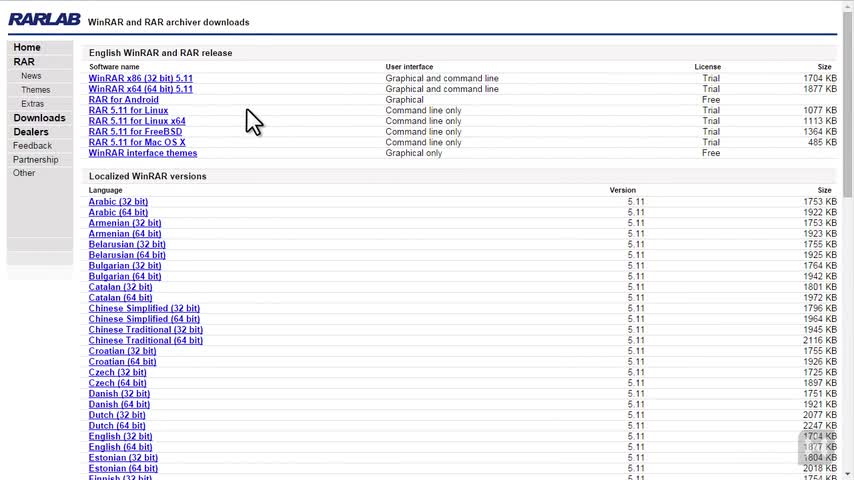854x480 pixels.
Task: Click 'Localized WinRAR versions' heading
Action: pos(148,177)
